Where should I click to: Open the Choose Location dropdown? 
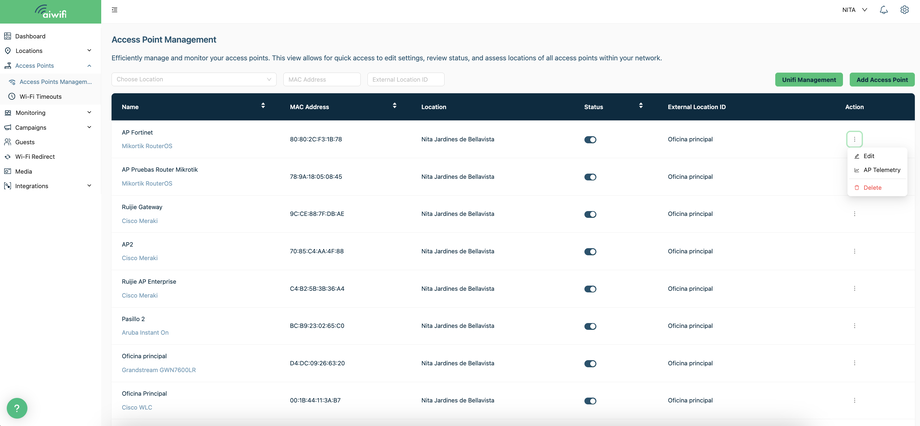click(x=194, y=79)
